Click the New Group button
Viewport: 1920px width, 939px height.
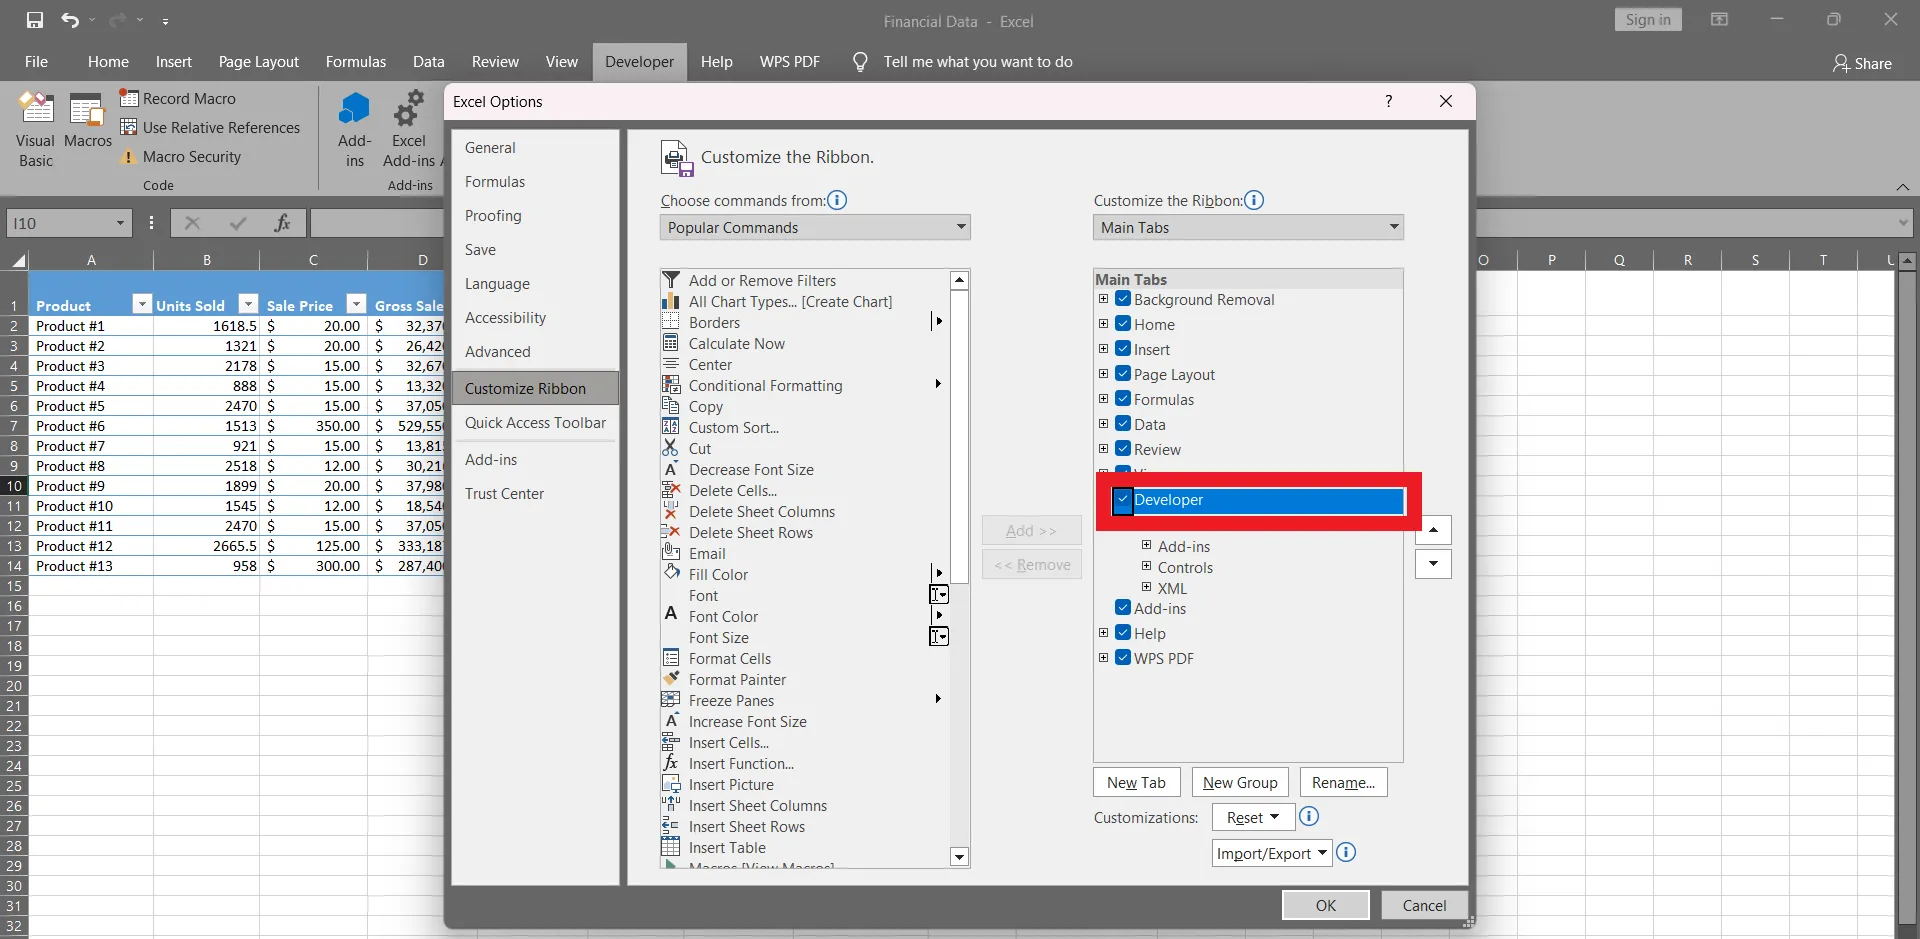1240,782
